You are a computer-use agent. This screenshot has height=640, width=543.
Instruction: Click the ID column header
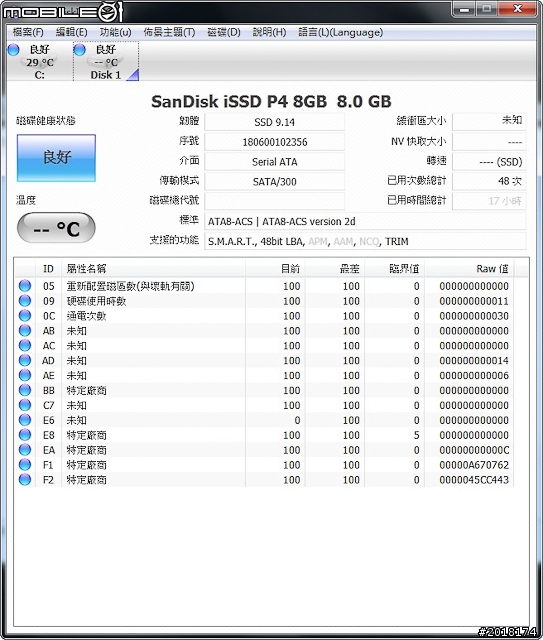(x=48, y=269)
